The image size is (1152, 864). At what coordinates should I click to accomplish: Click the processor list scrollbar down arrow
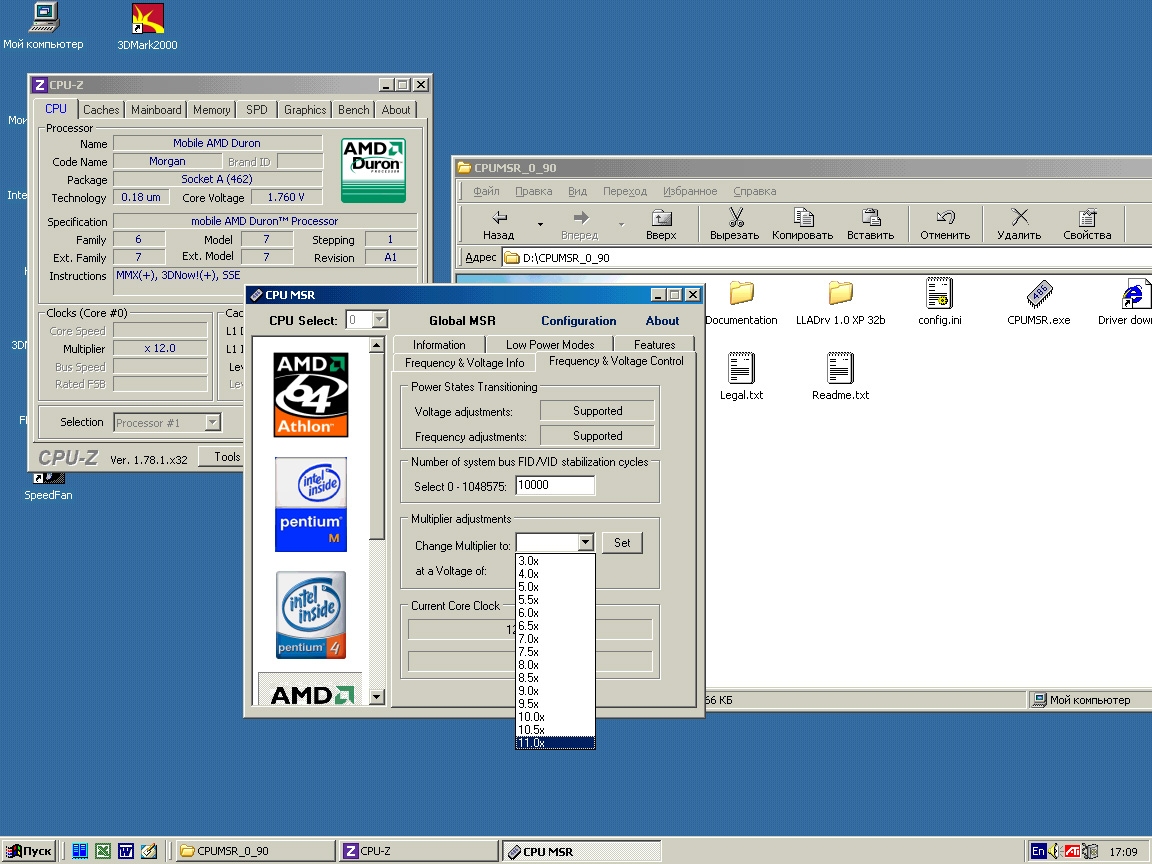[377, 696]
